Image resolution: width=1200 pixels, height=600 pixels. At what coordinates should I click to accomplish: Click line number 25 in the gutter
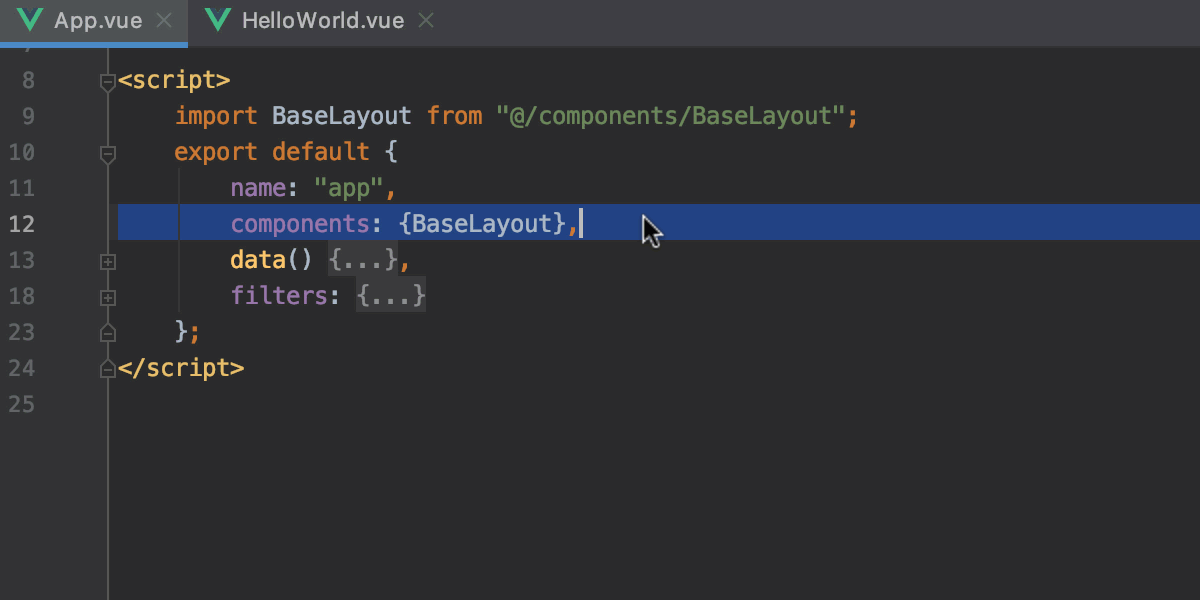22,404
